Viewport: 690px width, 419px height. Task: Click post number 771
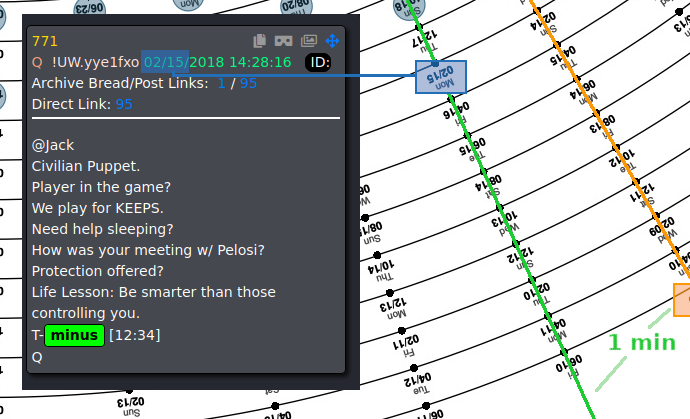[45, 41]
